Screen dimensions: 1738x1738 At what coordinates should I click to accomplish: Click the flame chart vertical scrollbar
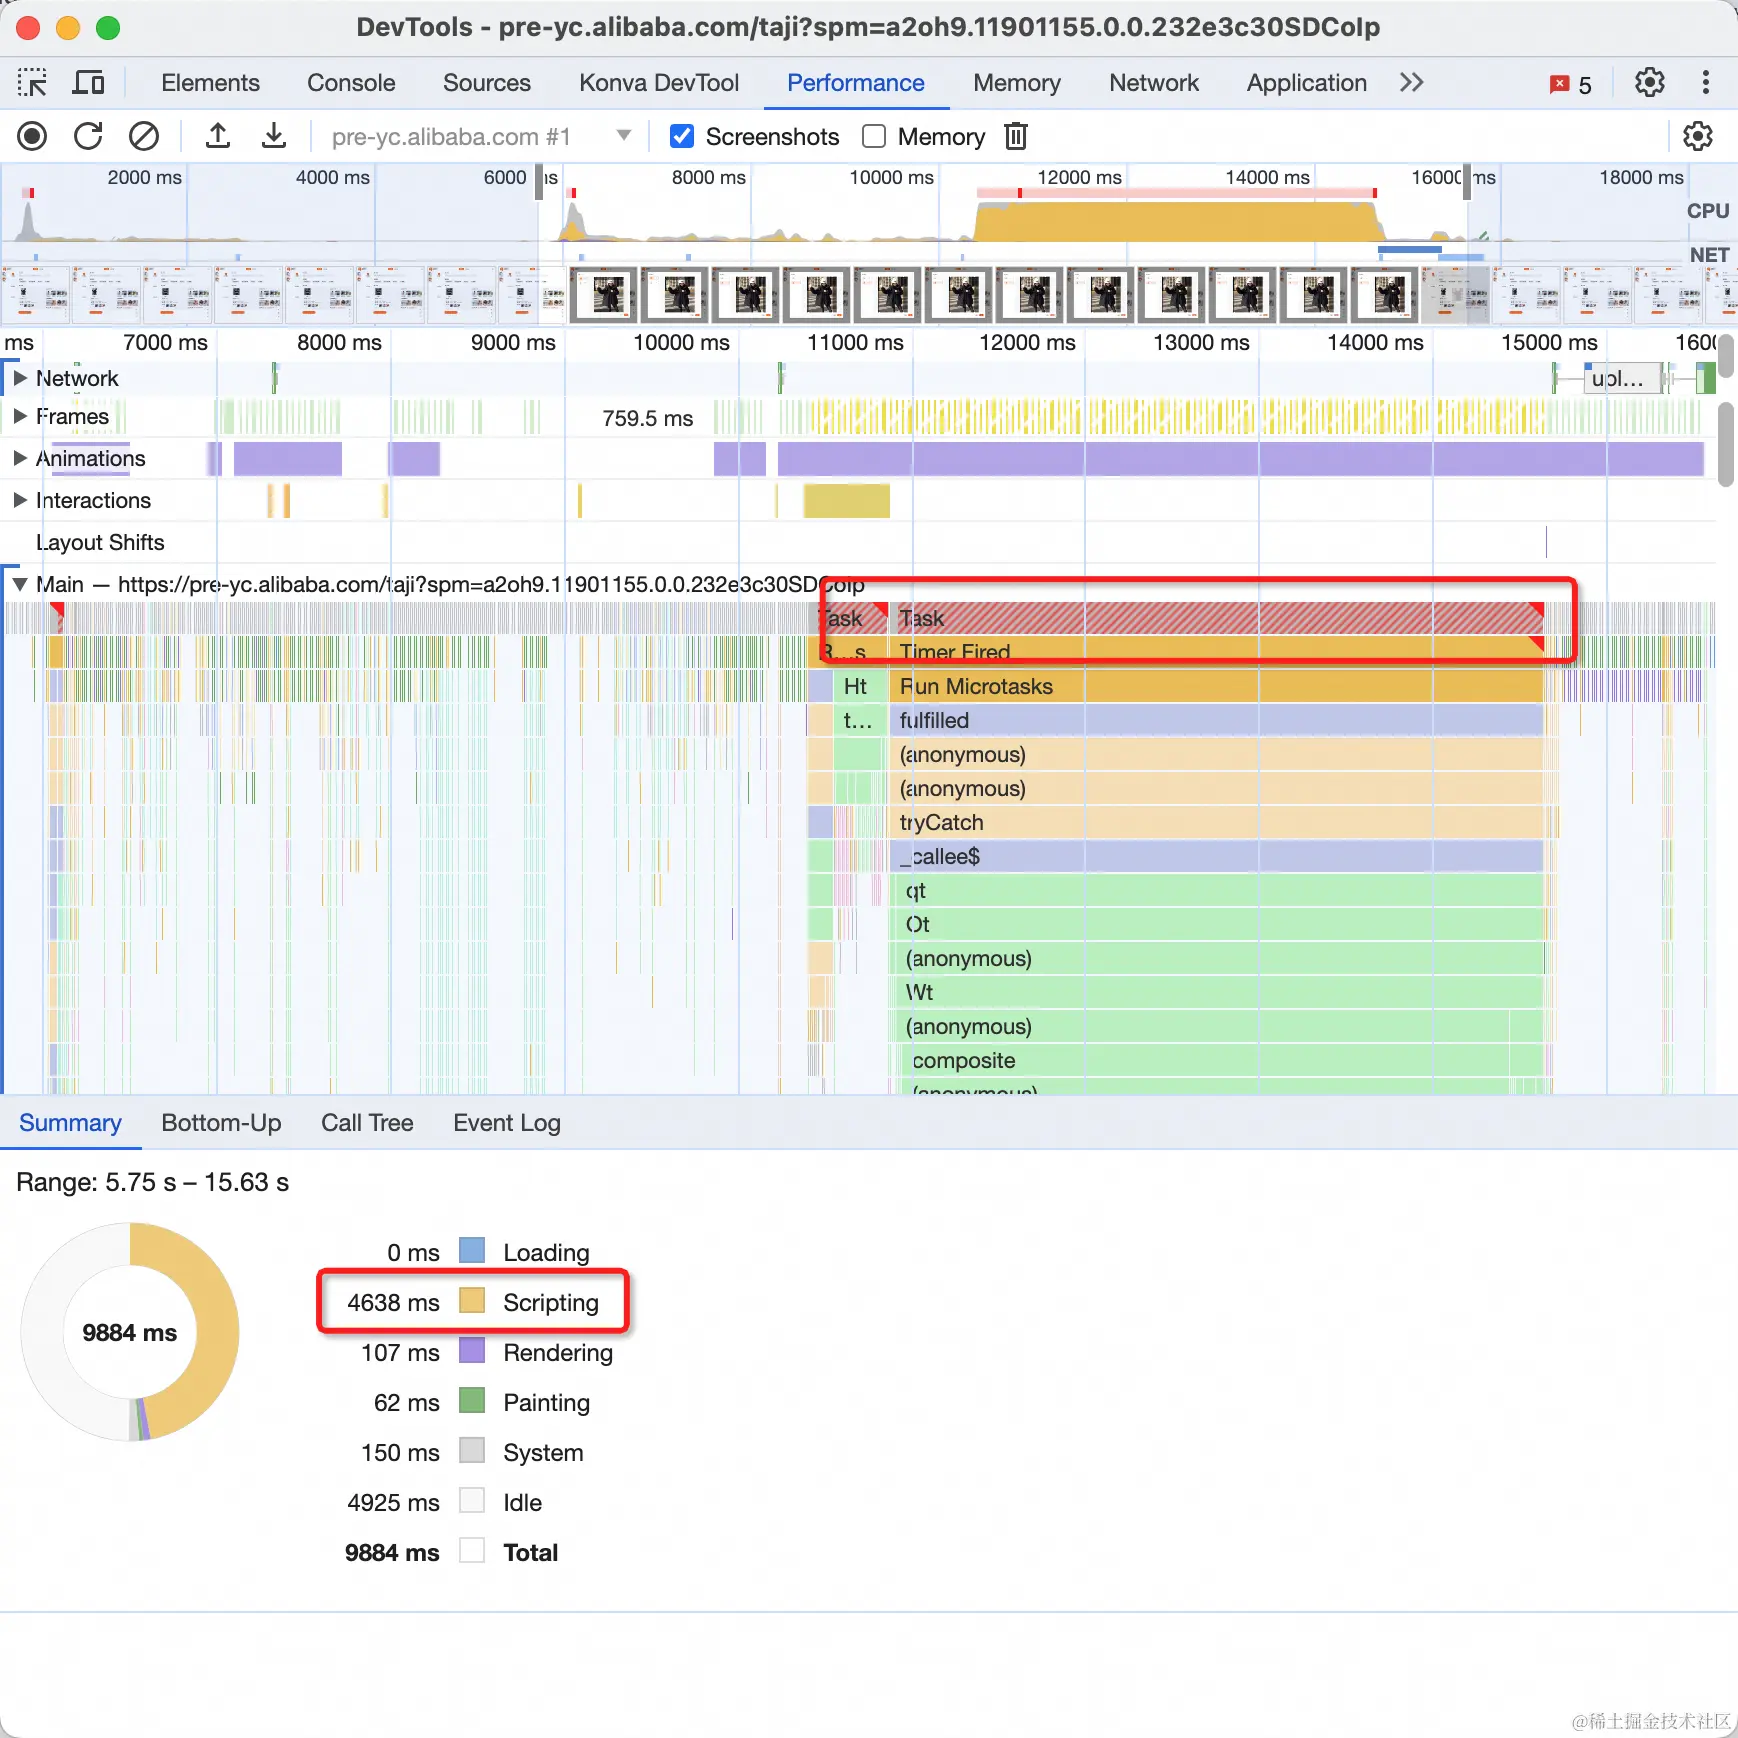point(1726,444)
